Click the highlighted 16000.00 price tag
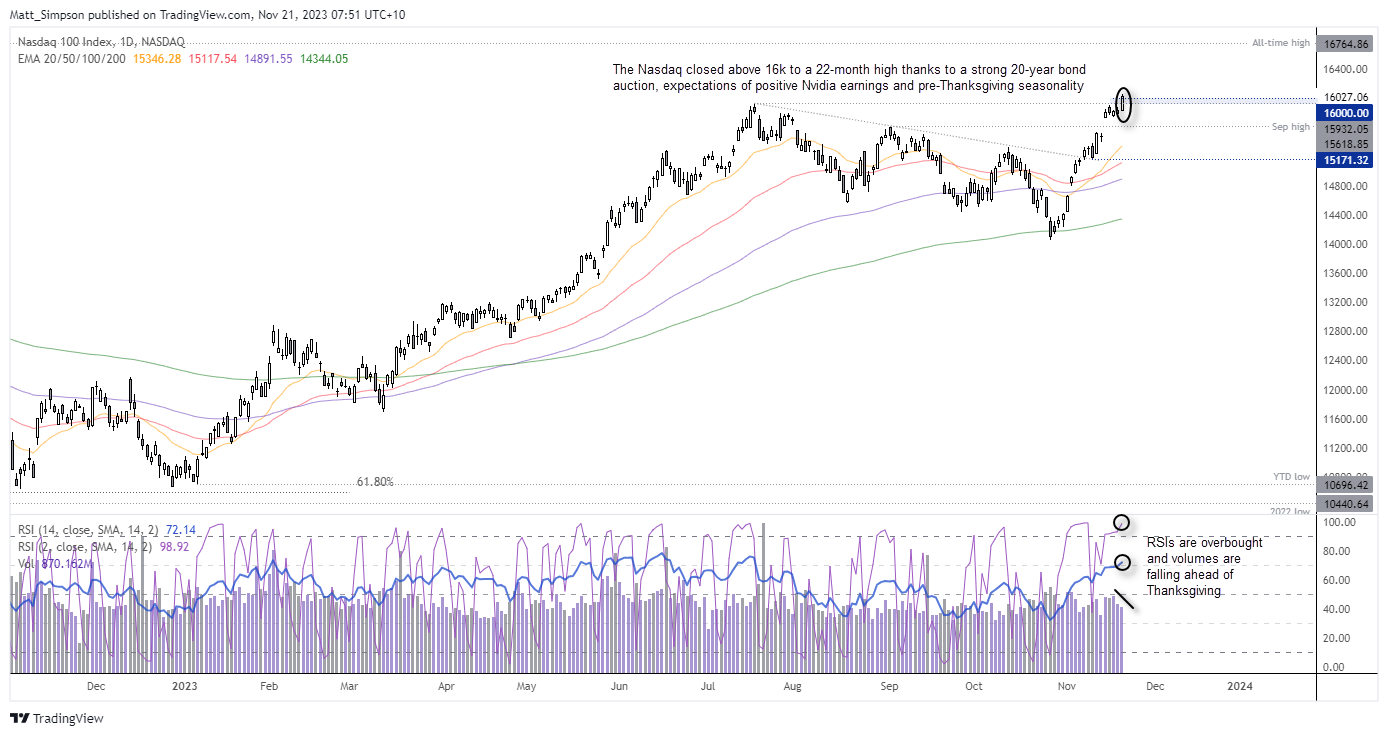This screenshot has height=736, width=1388. (x=1346, y=113)
